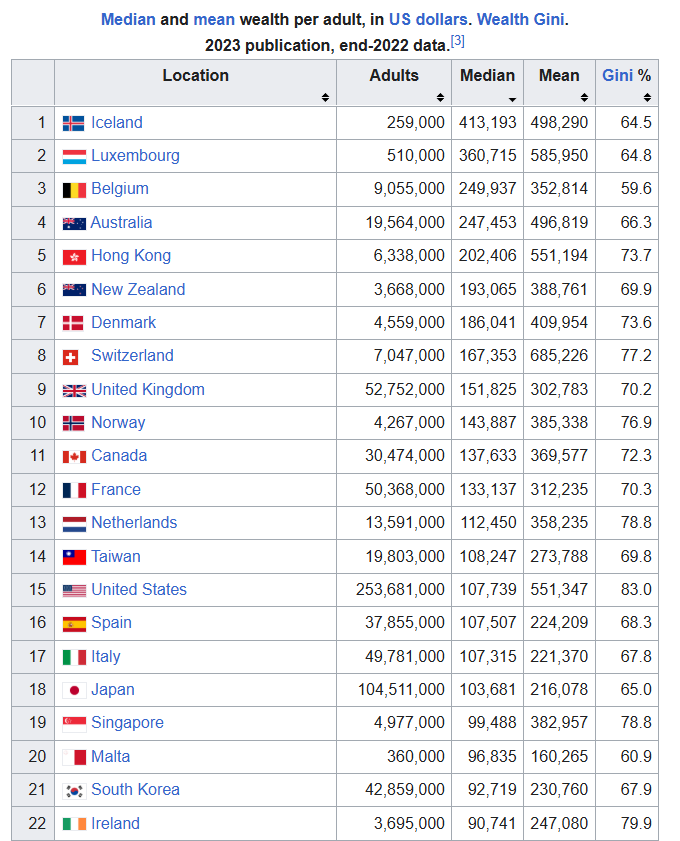Screen dimensions: 680x841
Task: Click the Denmark flag icon
Action: click(73, 323)
